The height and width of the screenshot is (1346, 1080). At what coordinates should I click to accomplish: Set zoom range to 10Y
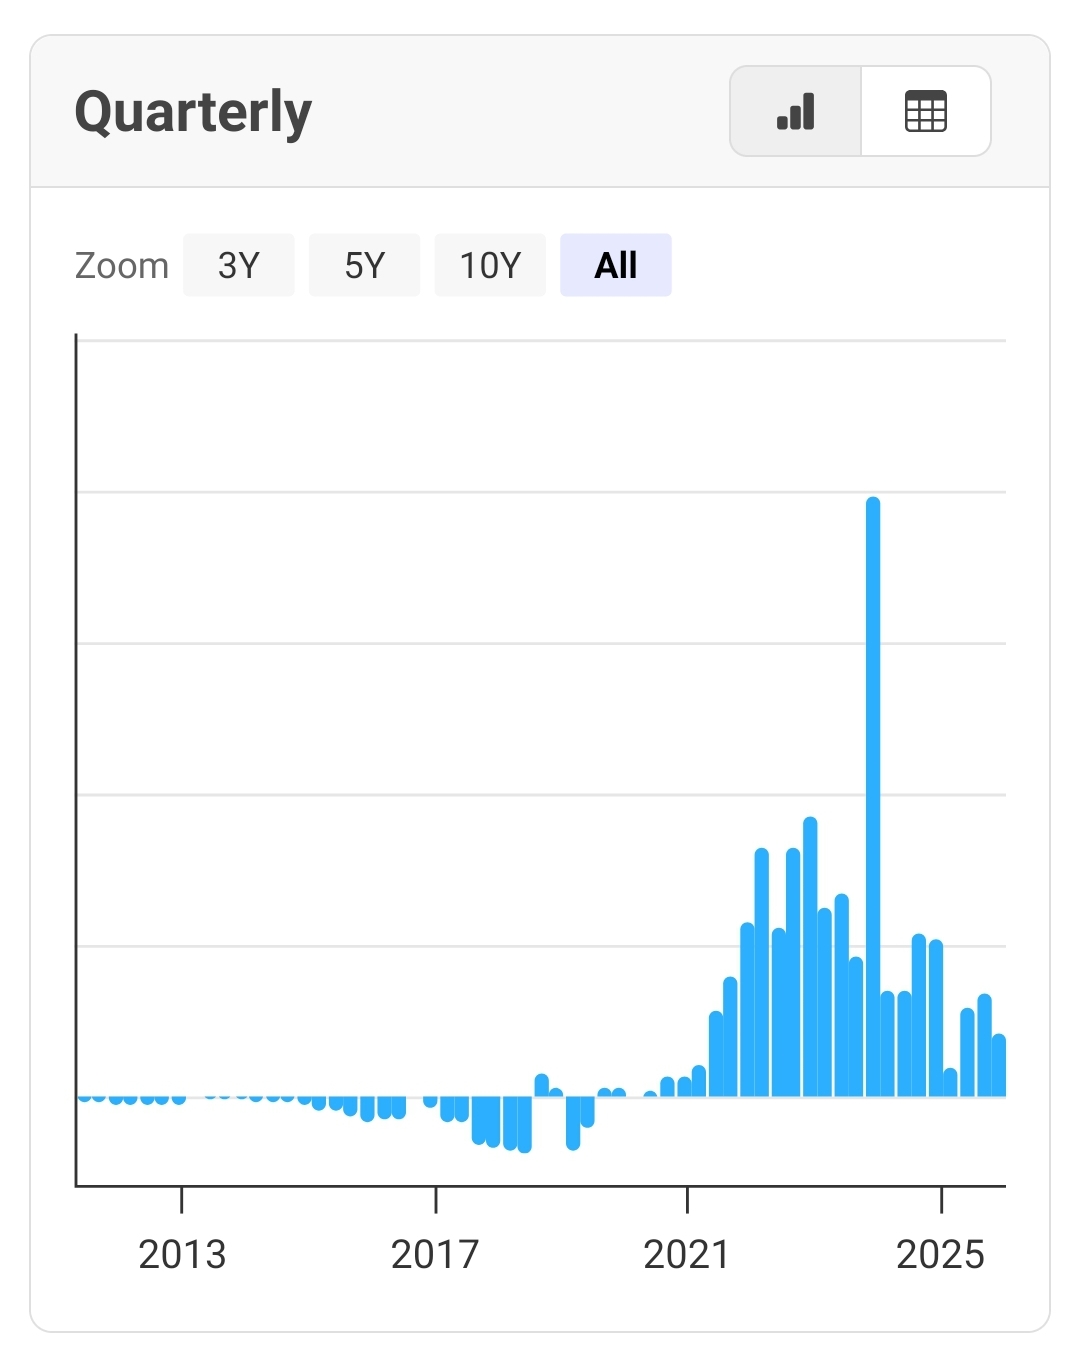click(x=490, y=265)
